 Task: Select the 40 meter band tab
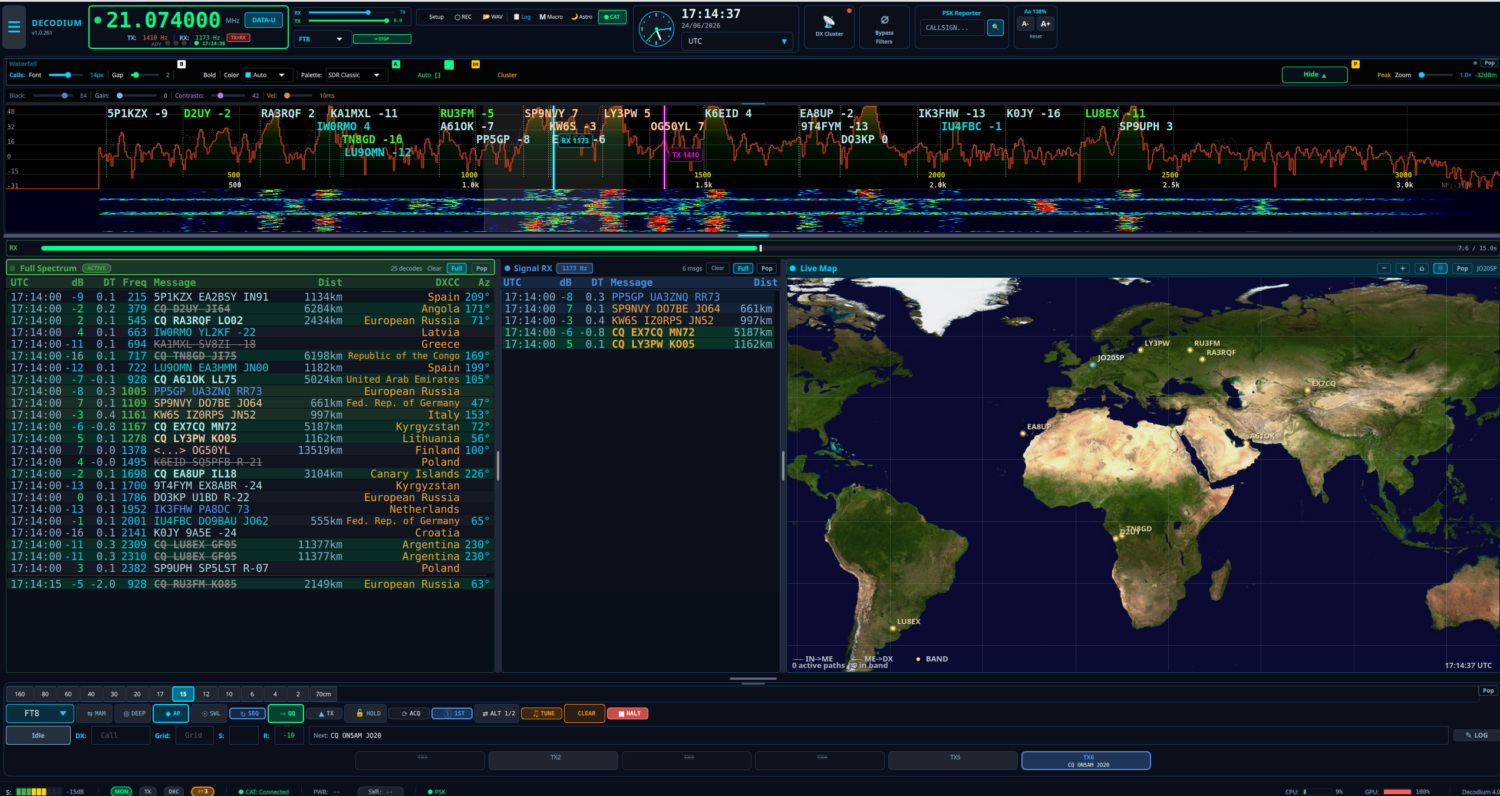point(91,693)
